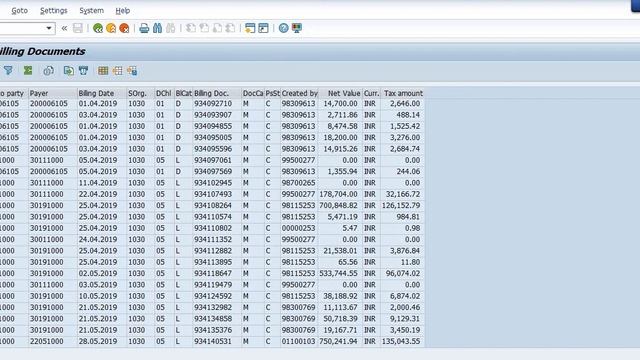The image size is (640, 360).
Task: Click tax amount 126,152.79
Action: tap(401, 206)
